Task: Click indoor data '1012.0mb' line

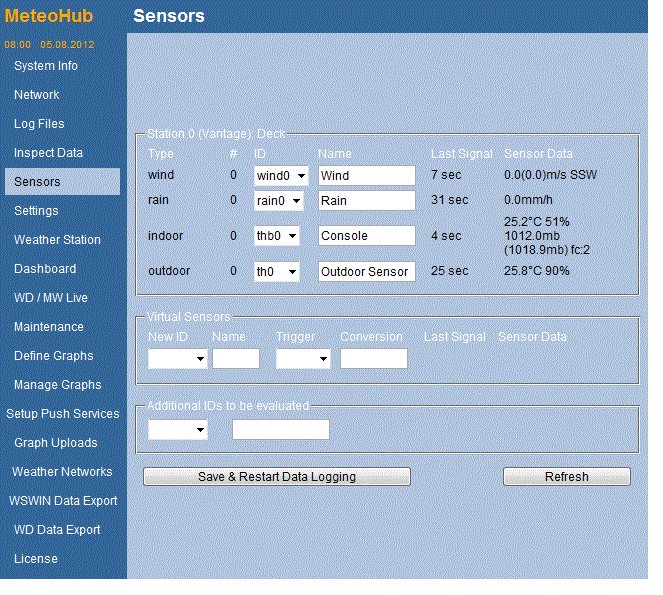Action: pyautogui.click(x=532, y=236)
